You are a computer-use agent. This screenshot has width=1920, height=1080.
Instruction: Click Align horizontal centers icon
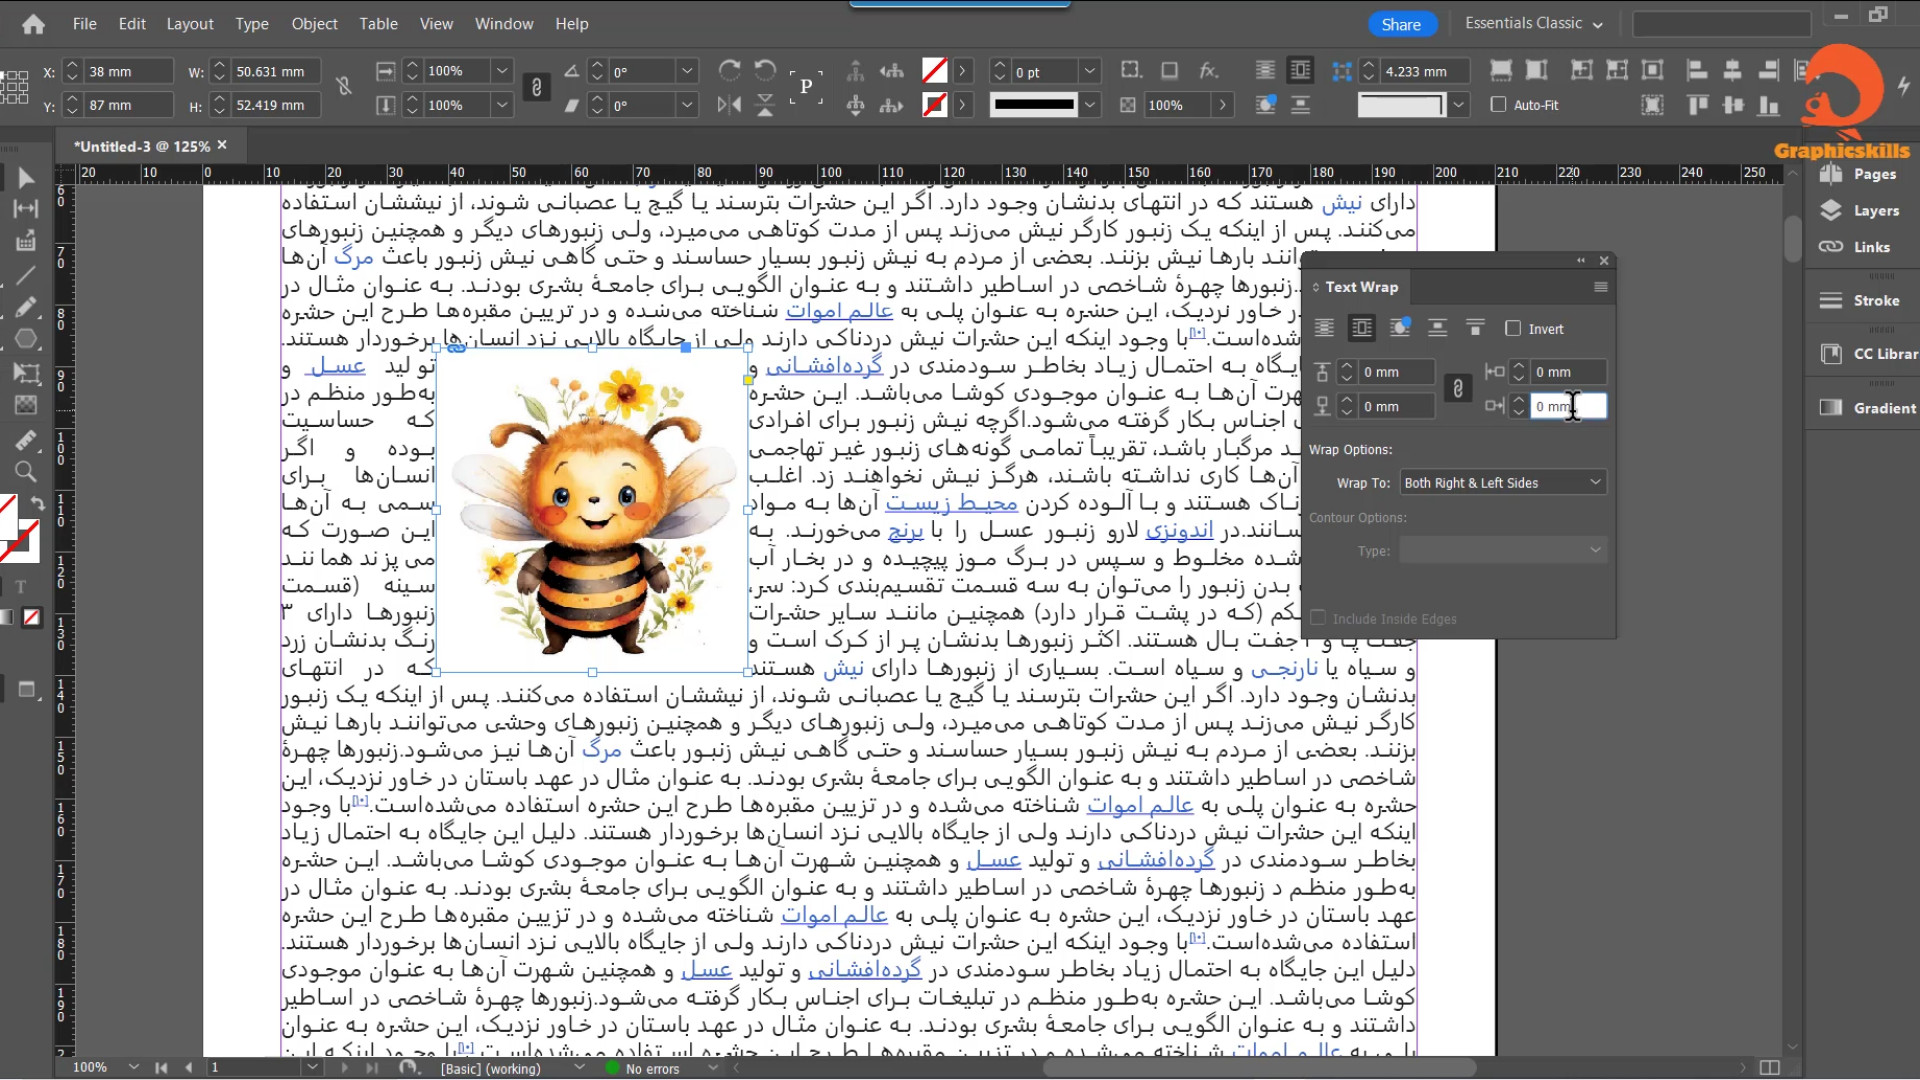pyautogui.click(x=1733, y=71)
